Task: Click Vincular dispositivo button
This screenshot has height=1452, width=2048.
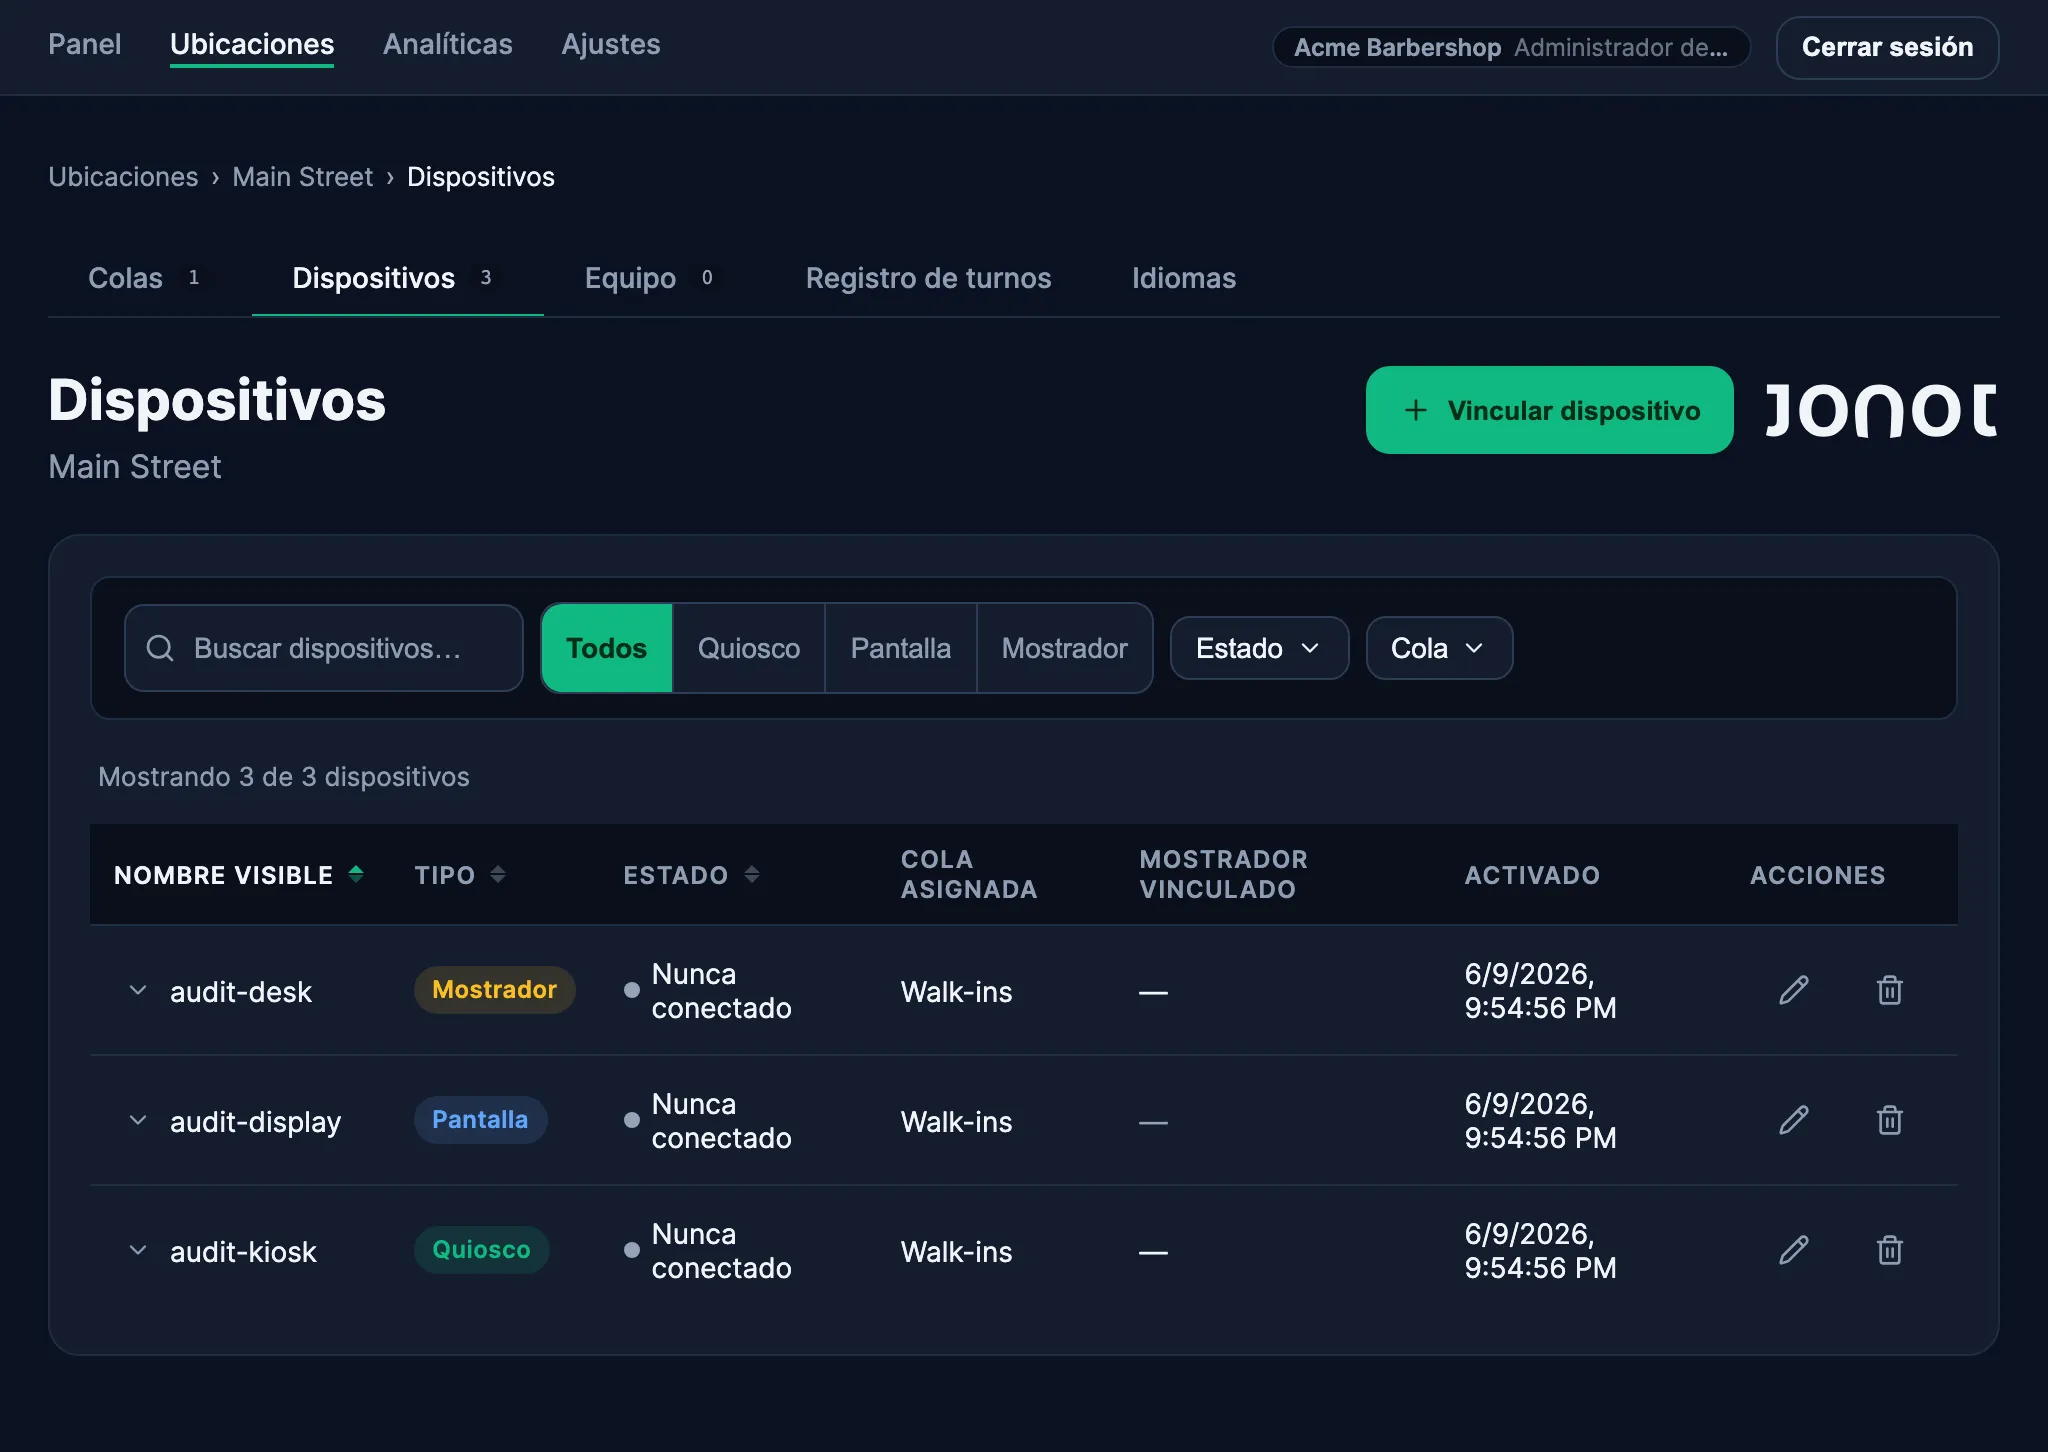Action: point(1549,410)
